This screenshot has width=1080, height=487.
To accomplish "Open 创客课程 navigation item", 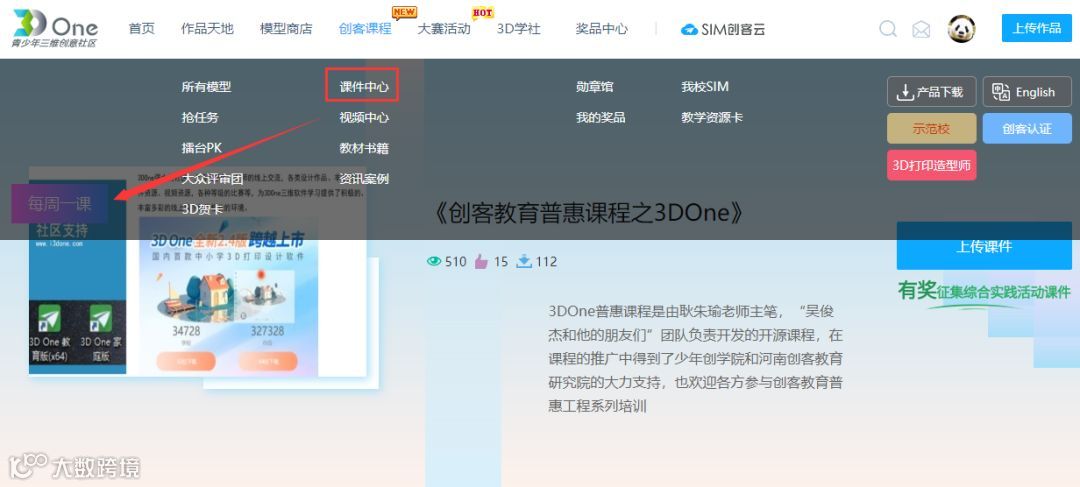I will tap(365, 29).
